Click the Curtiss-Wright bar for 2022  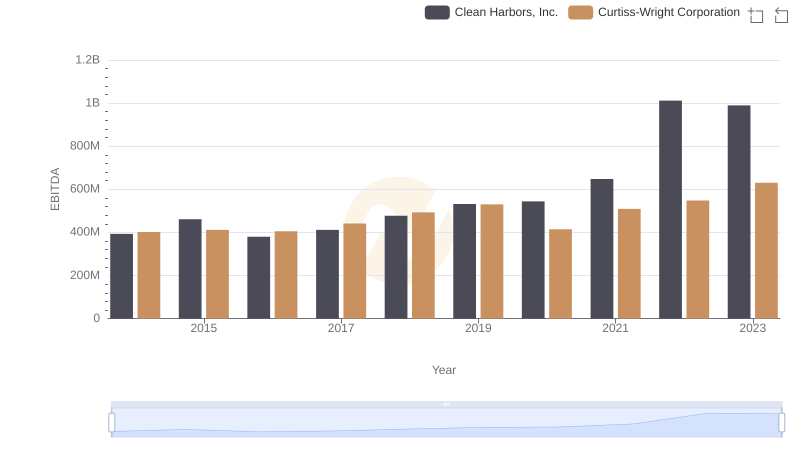698,260
